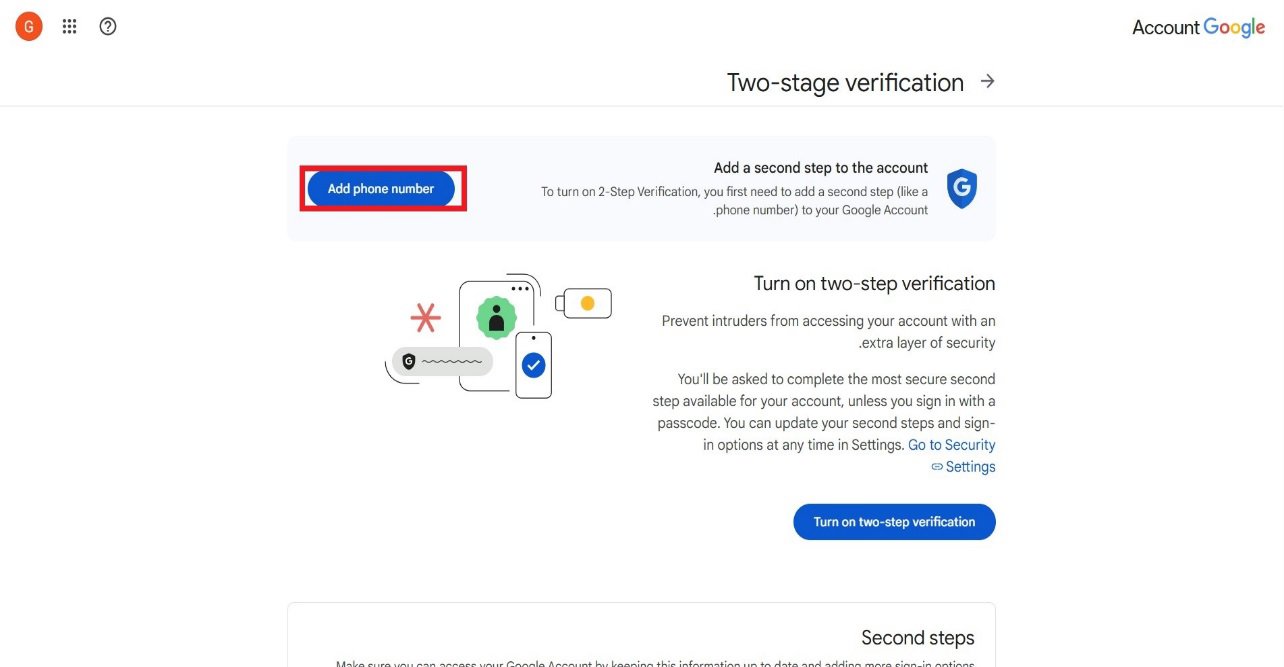Click the red asterisk in the illustration
Image resolution: width=1284 pixels, height=667 pixels.
tap(426, 318)
